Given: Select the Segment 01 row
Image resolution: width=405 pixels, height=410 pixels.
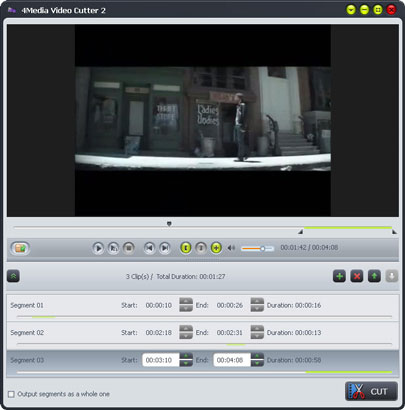Looking at the screenshot, I should 203,308.
